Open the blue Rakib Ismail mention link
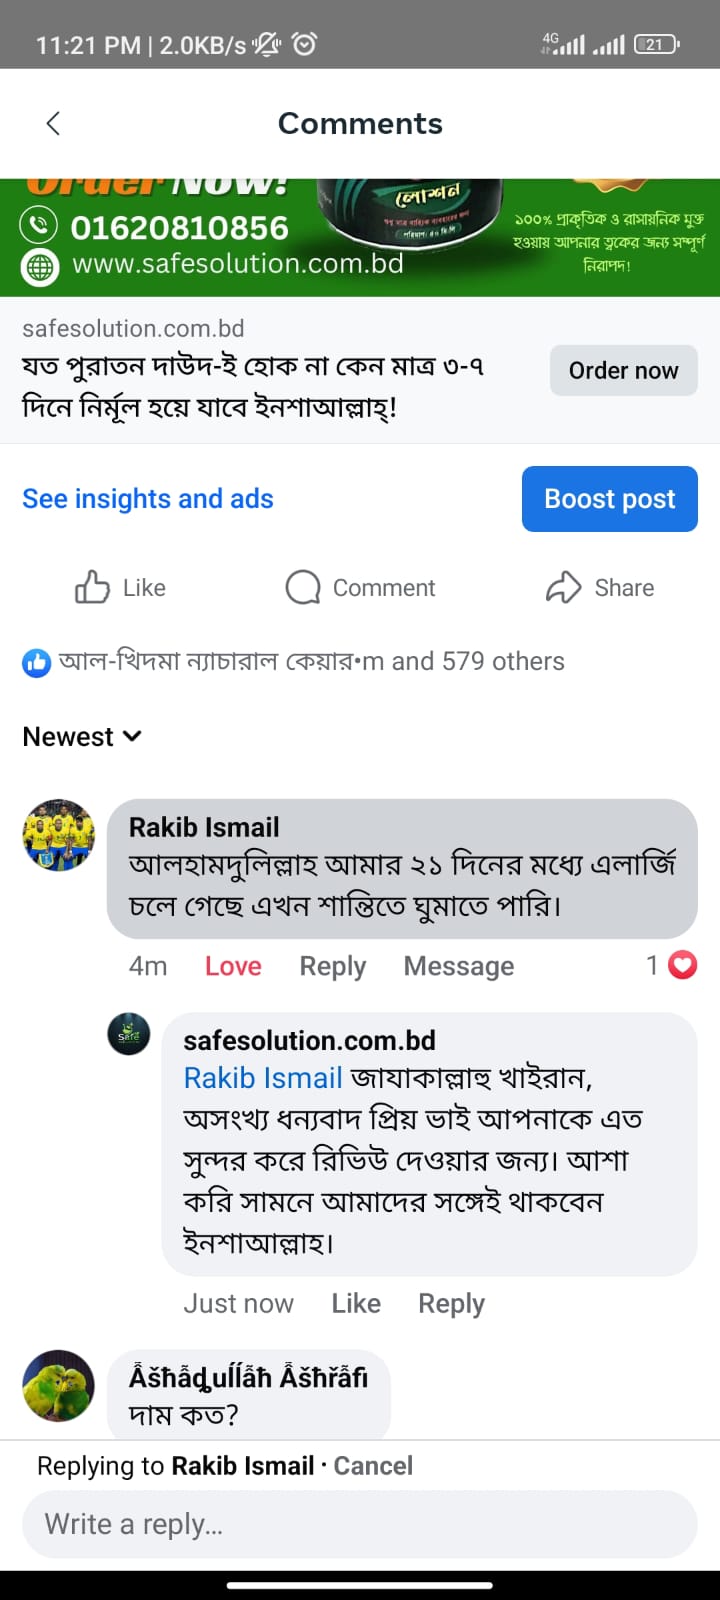Image resolution: width=720 pixels, height=1600 pixels. (x=263, y=1077)
